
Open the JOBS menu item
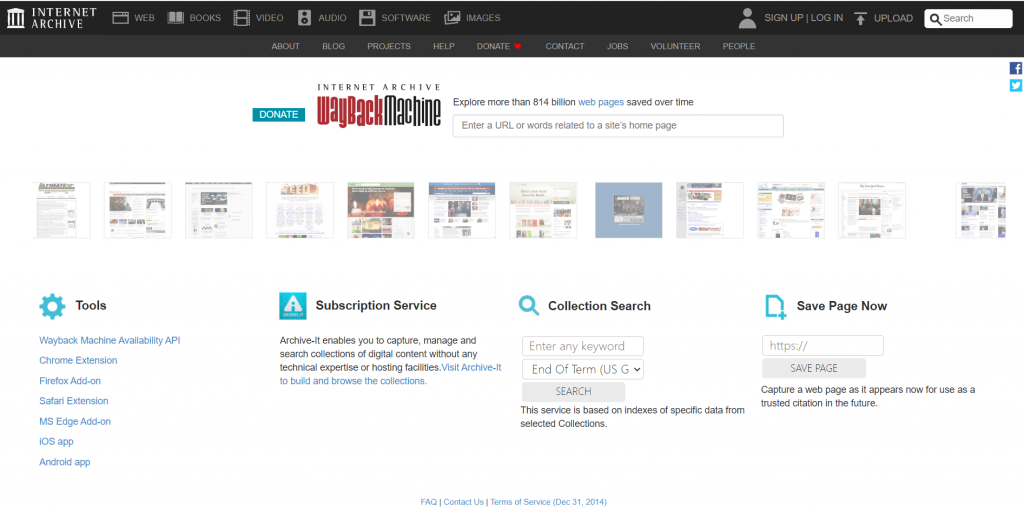pos(617,46)
